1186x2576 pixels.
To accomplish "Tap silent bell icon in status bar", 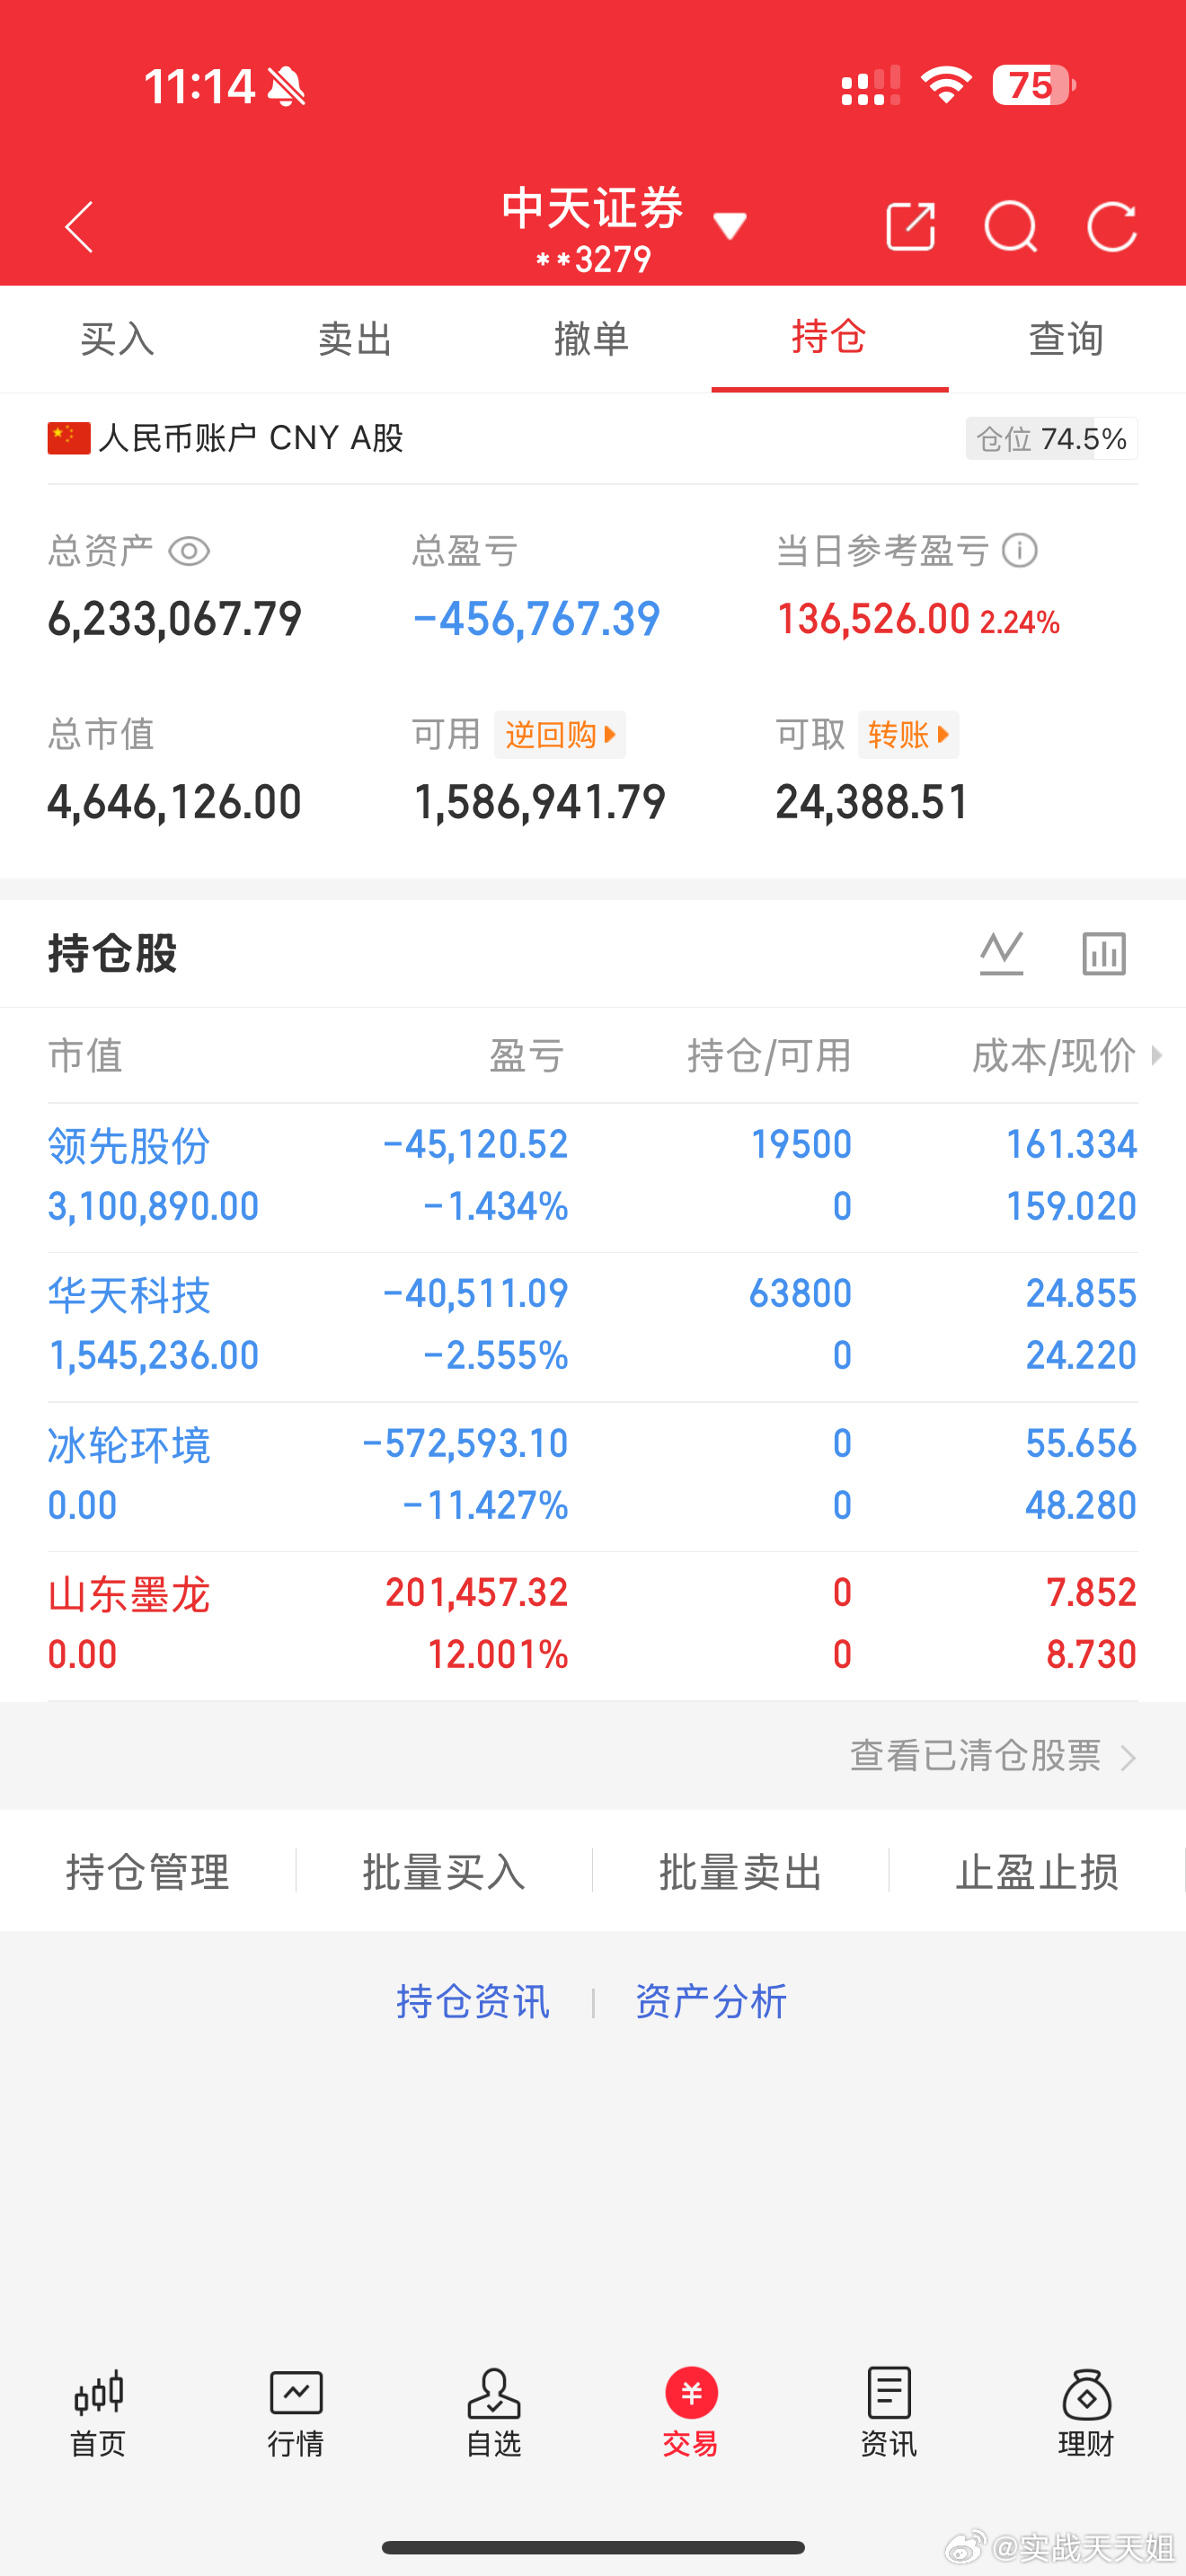I will pos(287,86).
